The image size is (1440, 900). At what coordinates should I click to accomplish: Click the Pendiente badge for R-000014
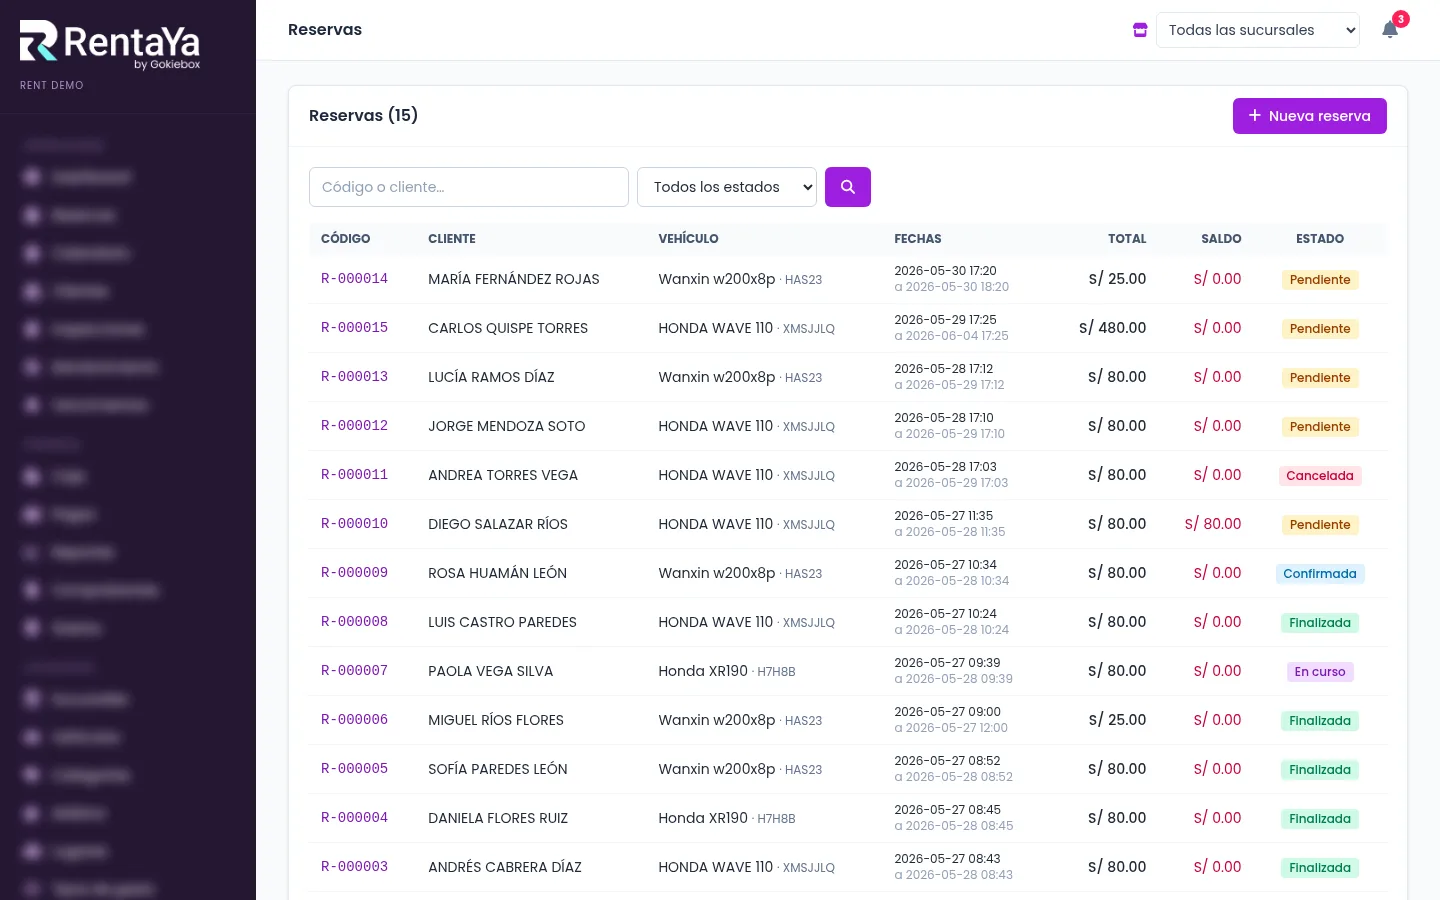1320,280
